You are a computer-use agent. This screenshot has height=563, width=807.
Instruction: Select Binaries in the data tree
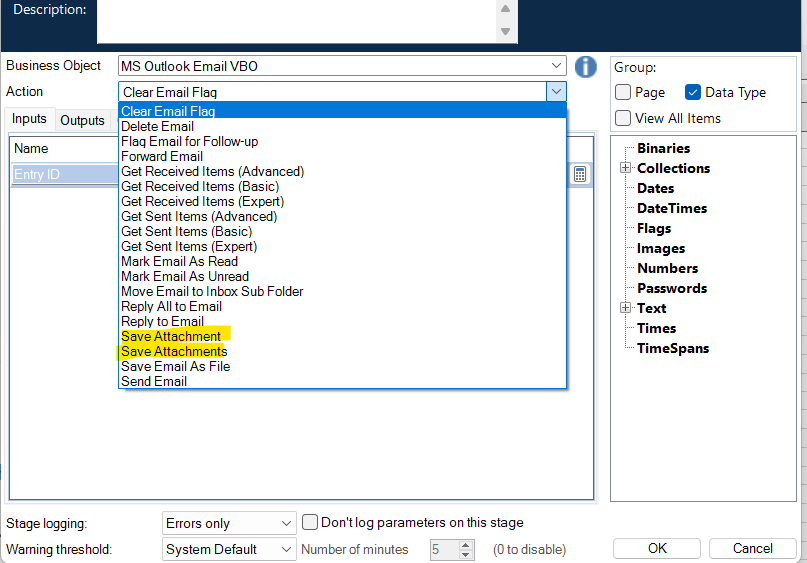[x=663, y=148]
